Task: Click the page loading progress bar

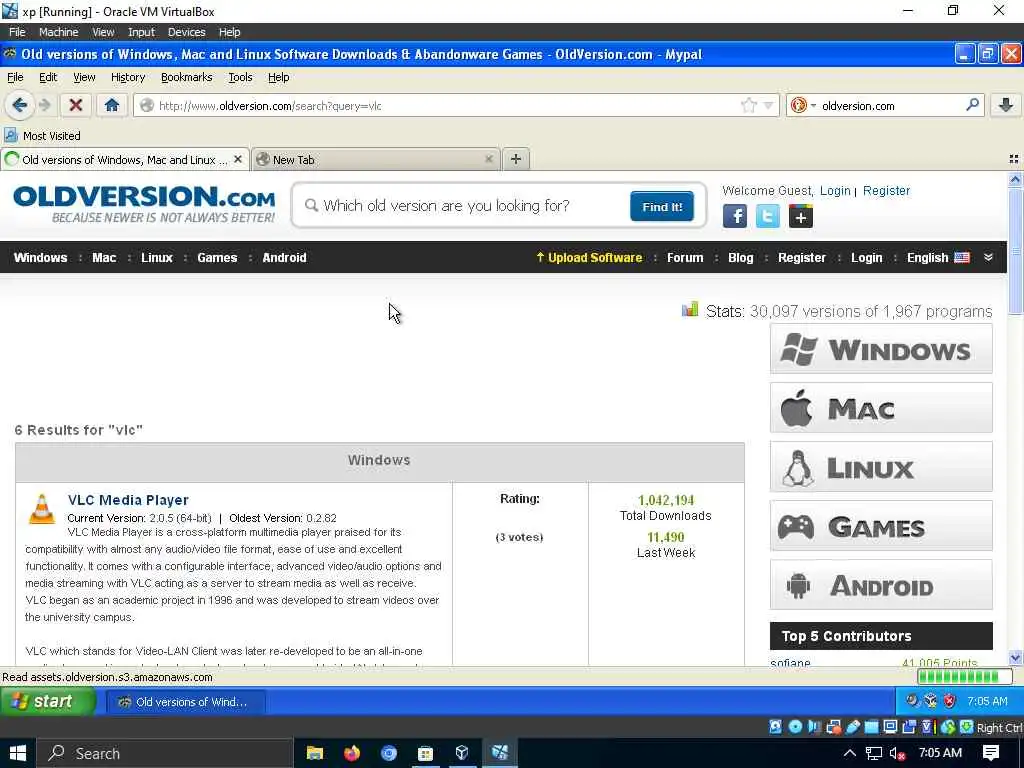Action: [965, 677]
